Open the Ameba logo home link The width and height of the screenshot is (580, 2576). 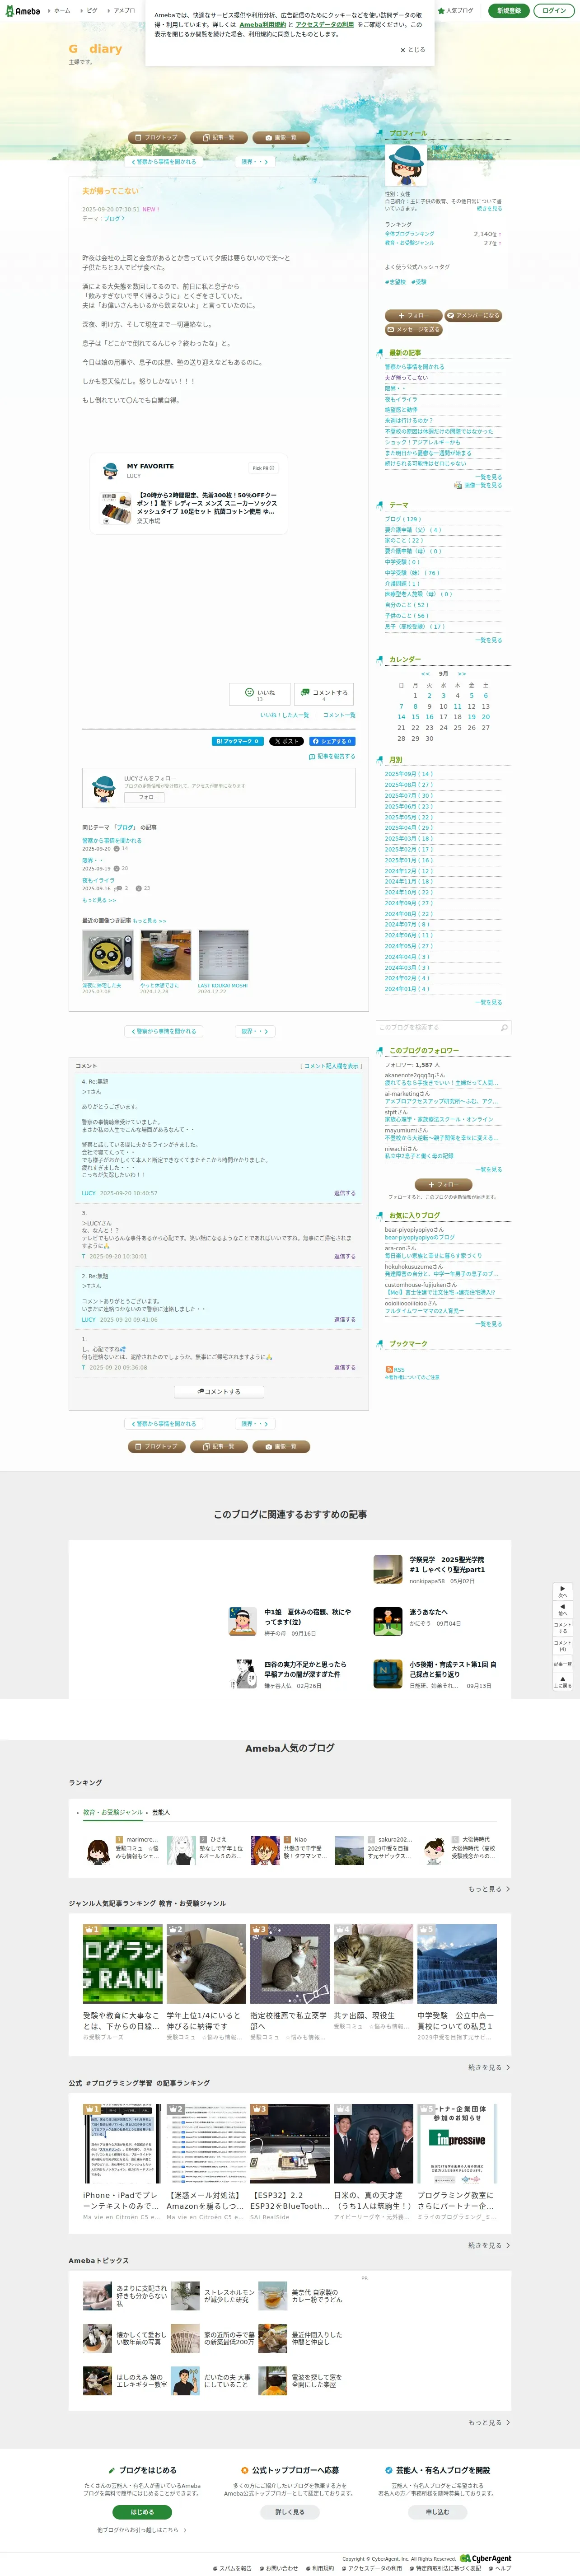(x=22, y=10)
